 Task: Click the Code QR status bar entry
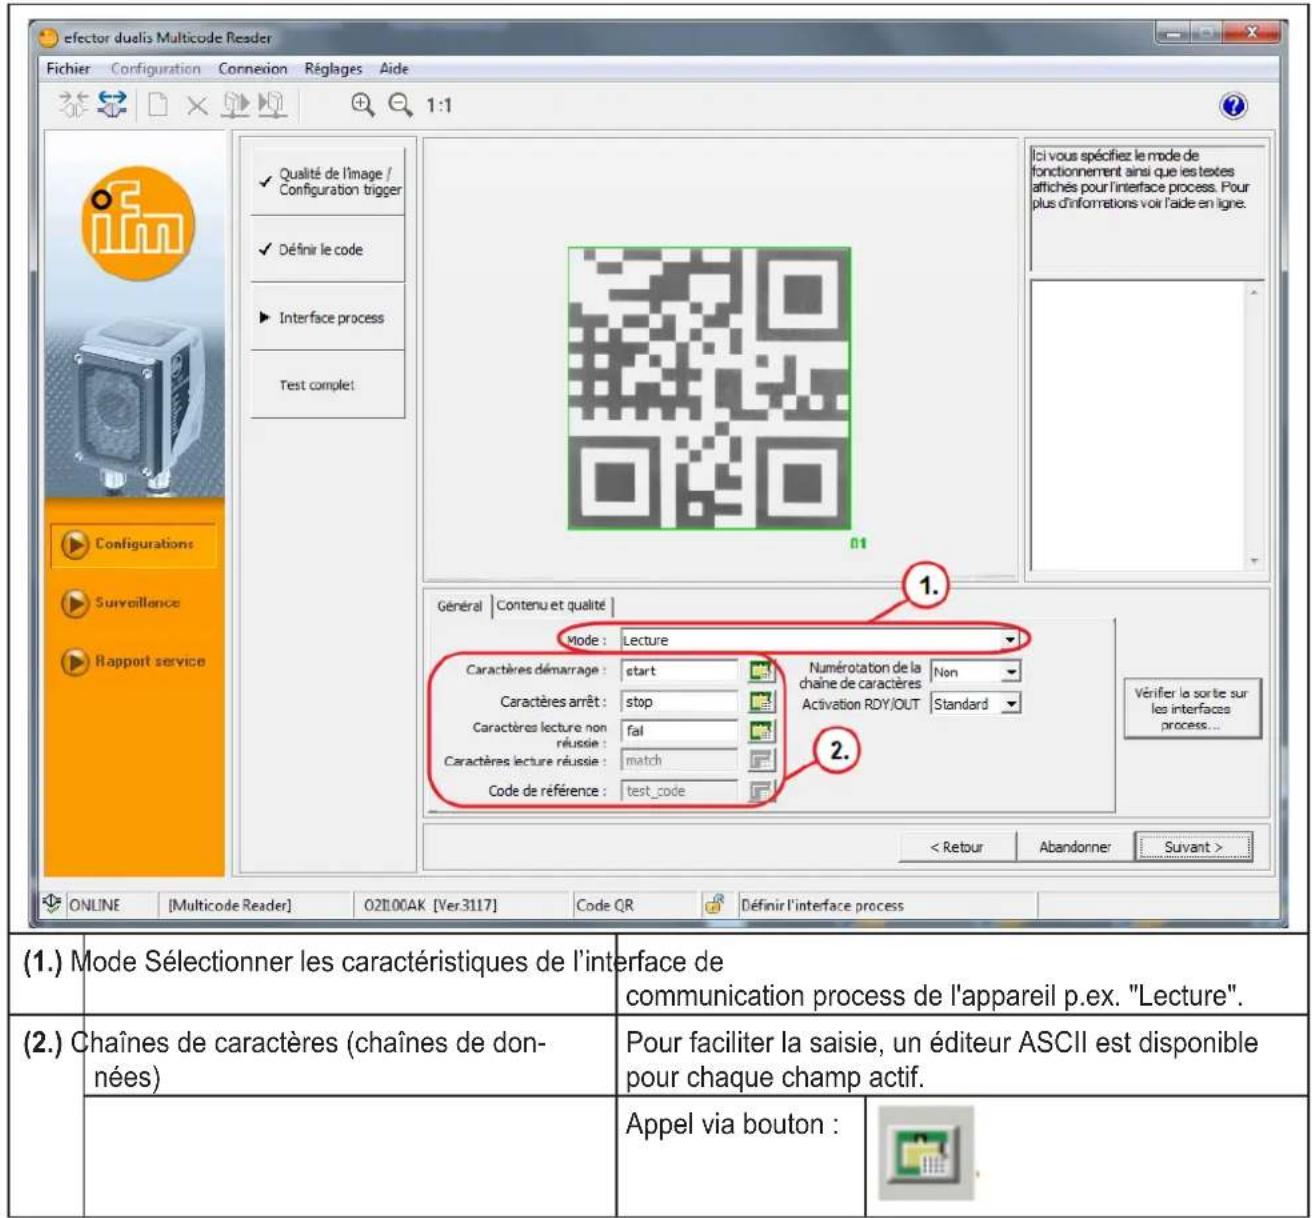(605, 905)
